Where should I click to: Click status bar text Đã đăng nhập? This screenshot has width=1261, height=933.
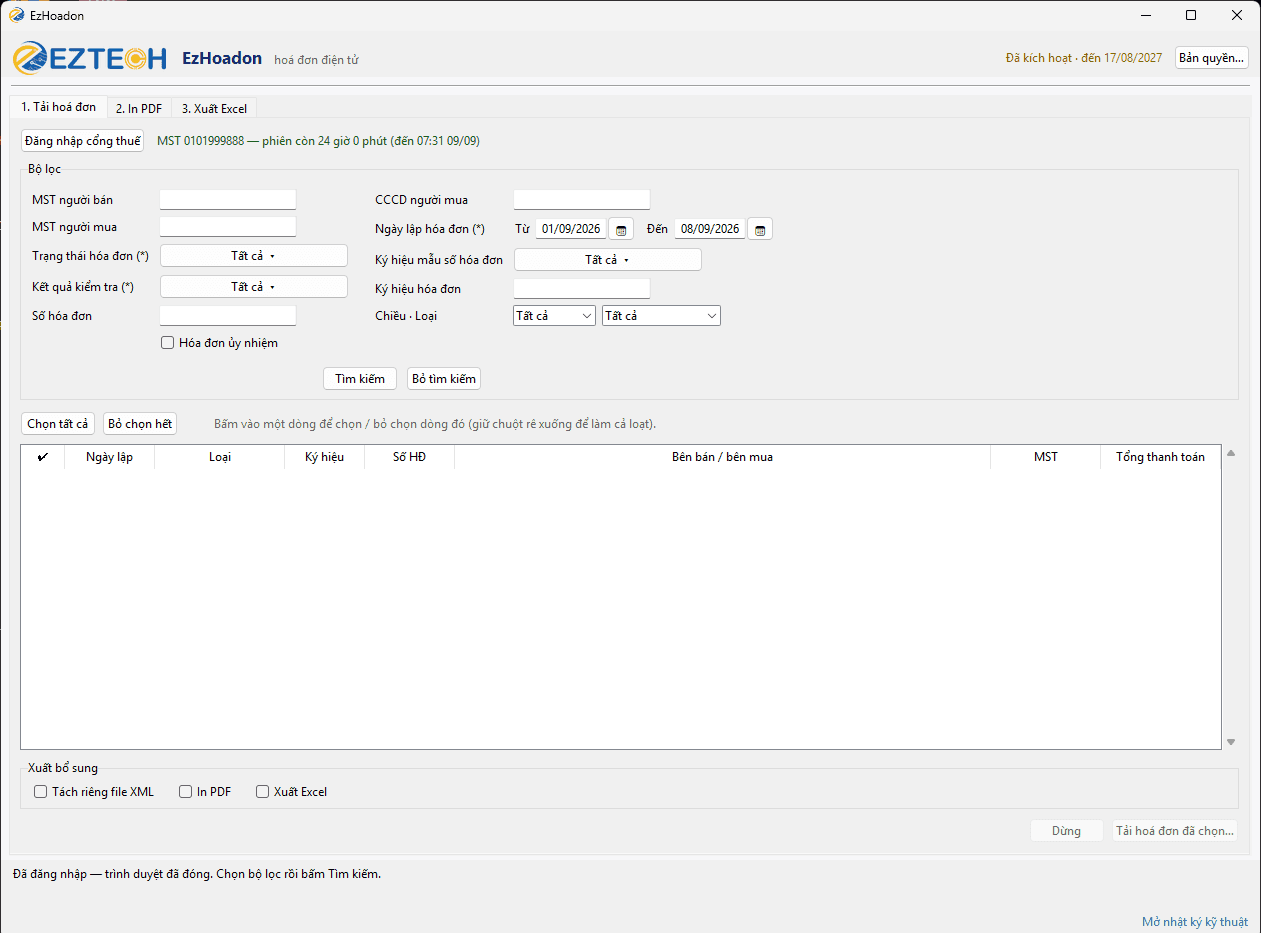point(197,874)
